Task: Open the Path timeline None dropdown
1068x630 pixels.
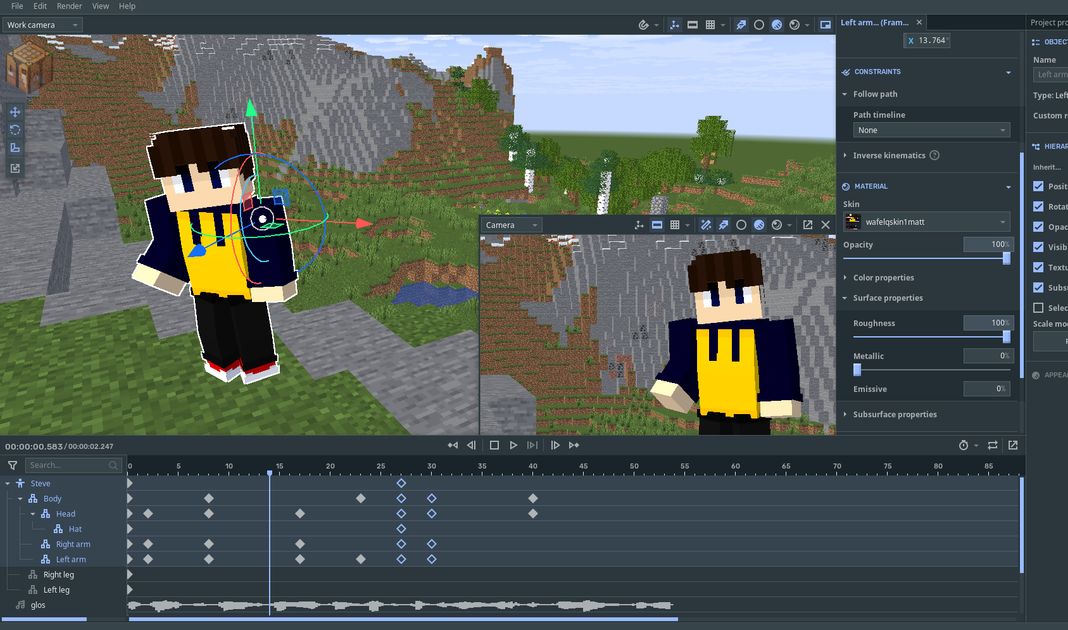Action: click(x=931, y=130)
